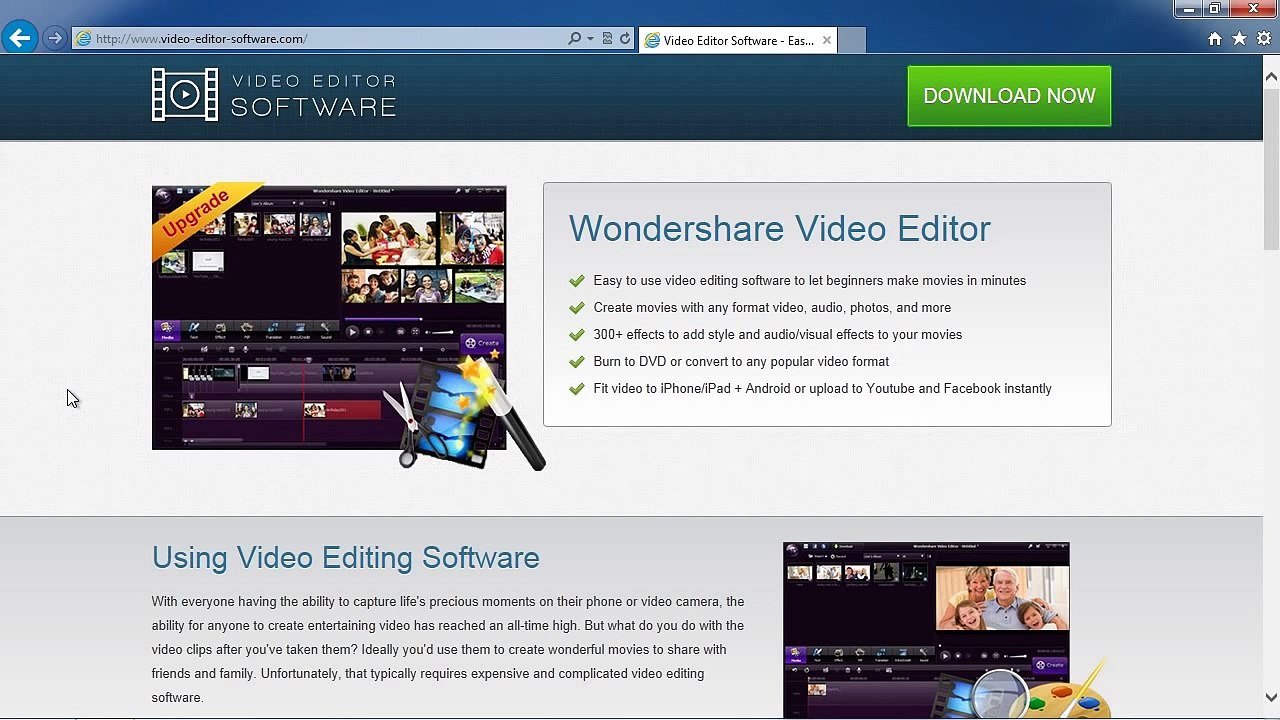Click the Refresh page icon
Image resolution: width=1280 pixels, height=720 pixels.
[625, 39]
